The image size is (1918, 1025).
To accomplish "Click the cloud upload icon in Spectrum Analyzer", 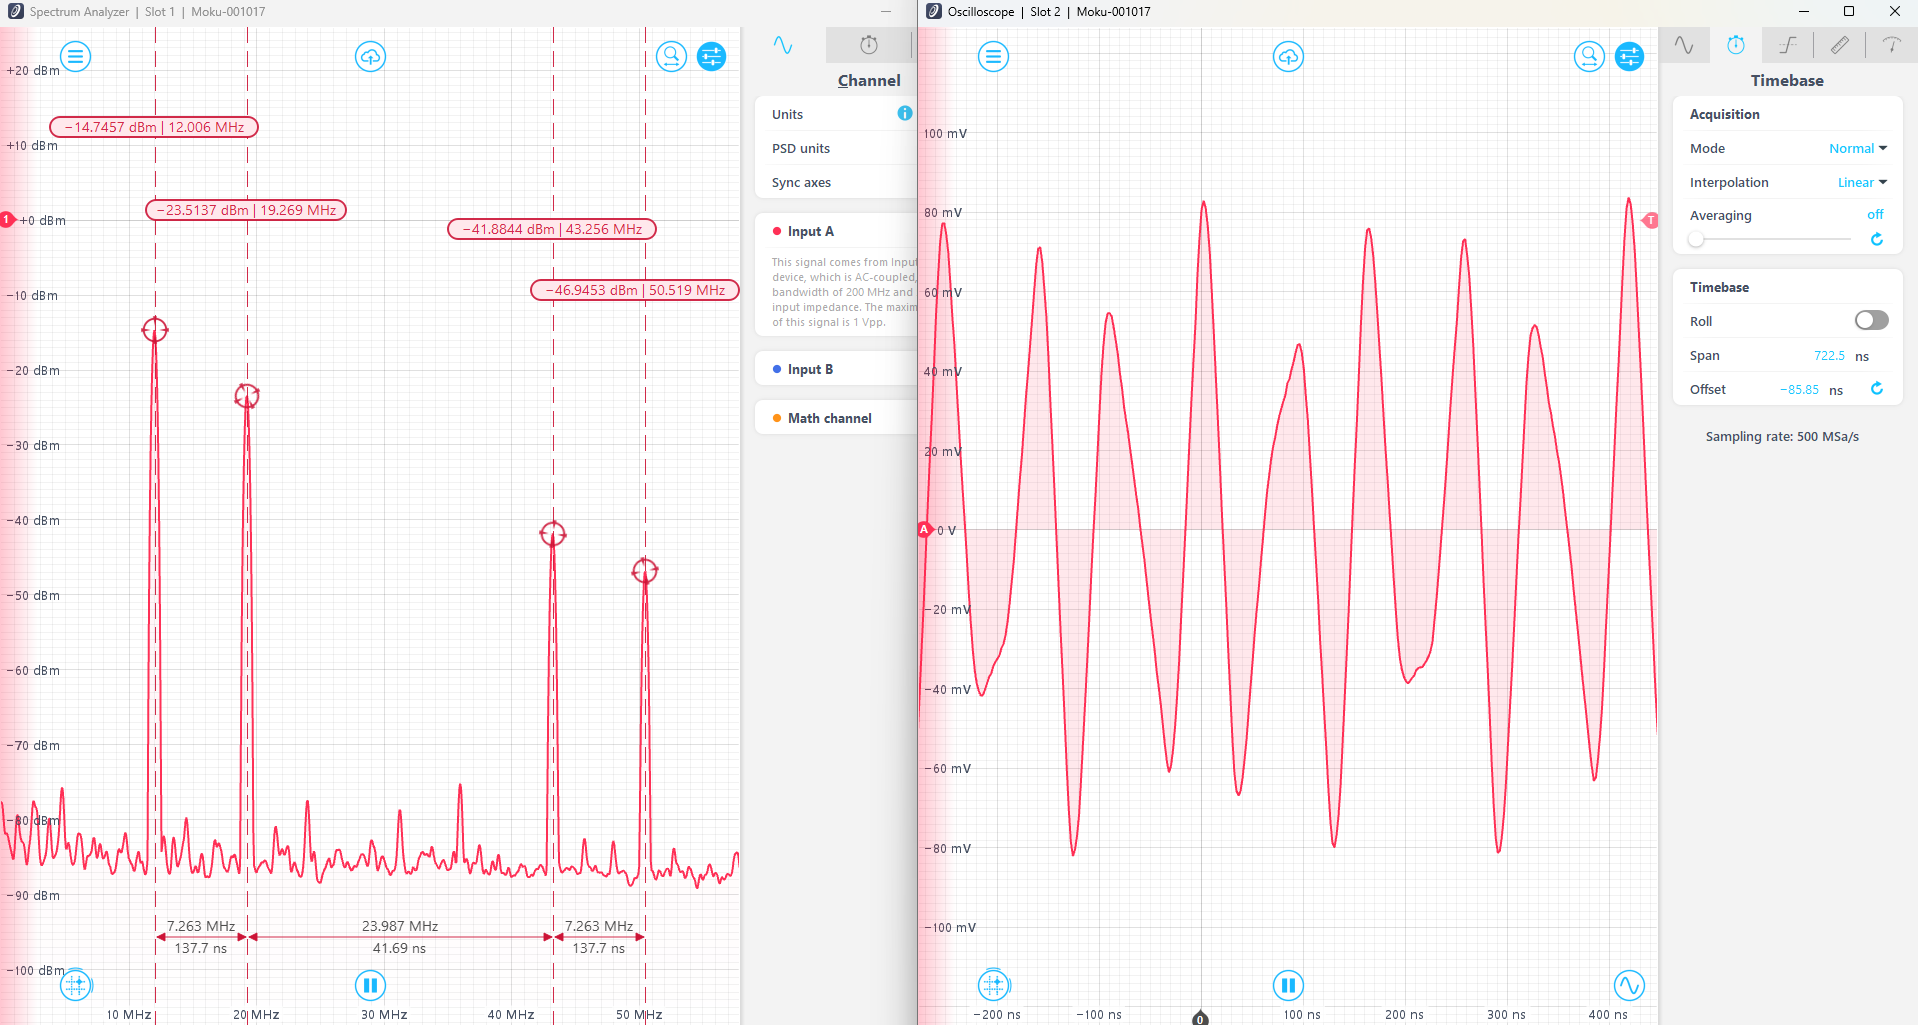I will (370, 56).
